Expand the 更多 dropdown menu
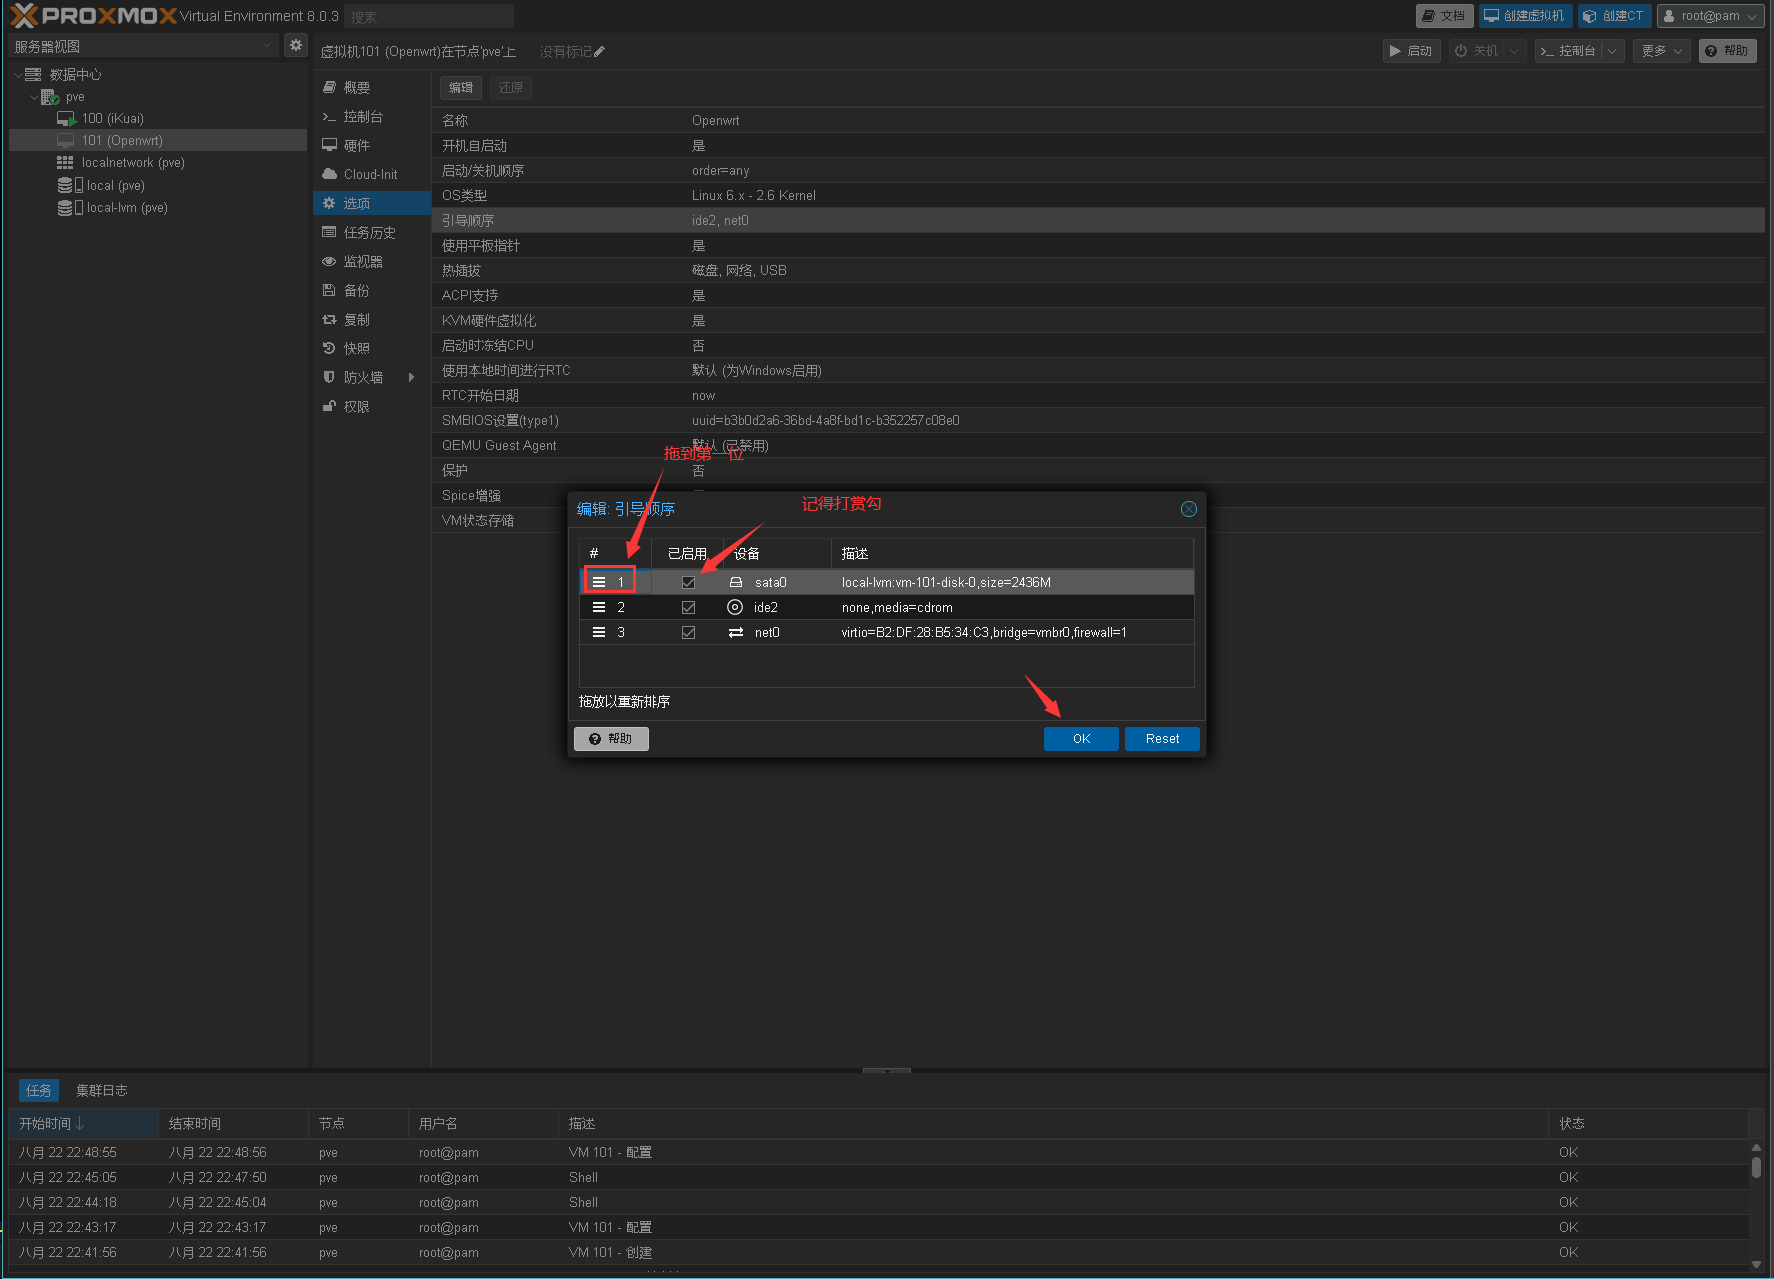Viewport: 1774px width, 1279px height. click(x=1661, y=51)
